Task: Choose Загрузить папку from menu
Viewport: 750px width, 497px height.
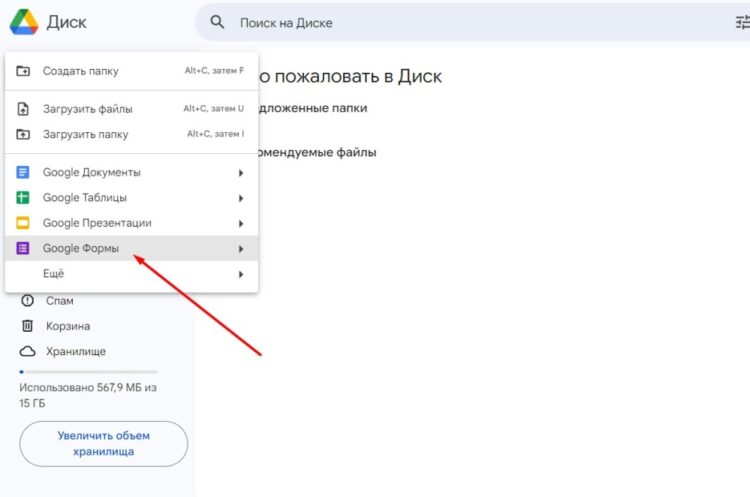Action: [132, 134]
